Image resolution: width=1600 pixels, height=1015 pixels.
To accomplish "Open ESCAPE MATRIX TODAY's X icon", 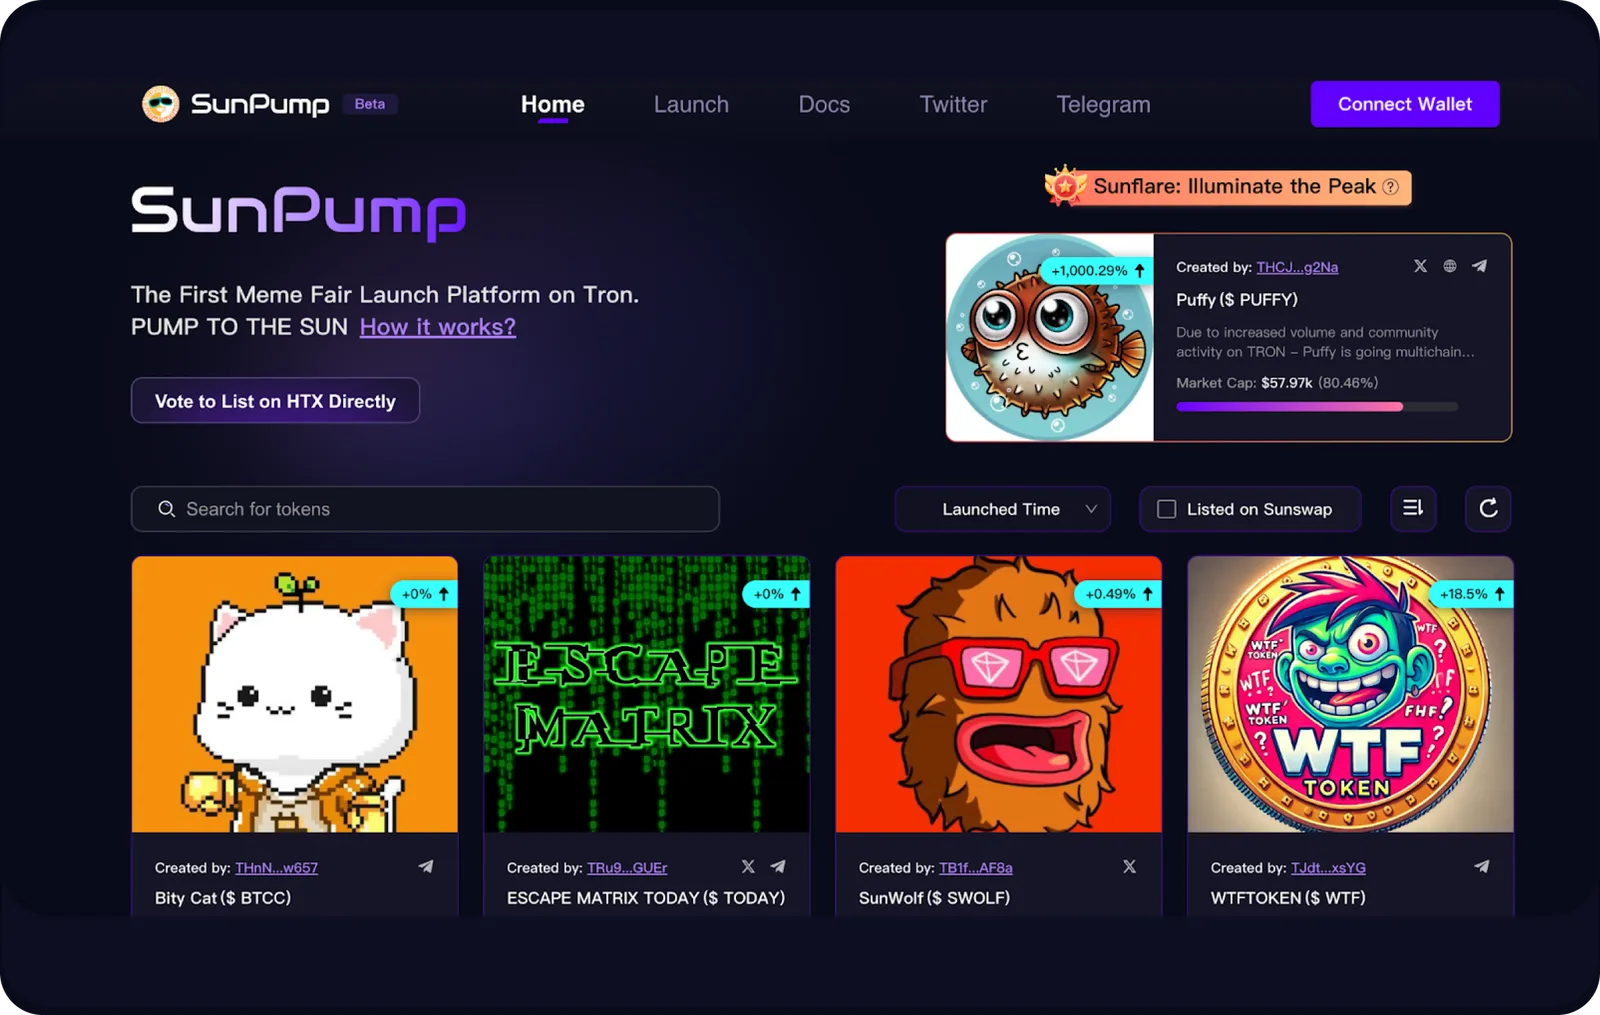I will (748, 866).
